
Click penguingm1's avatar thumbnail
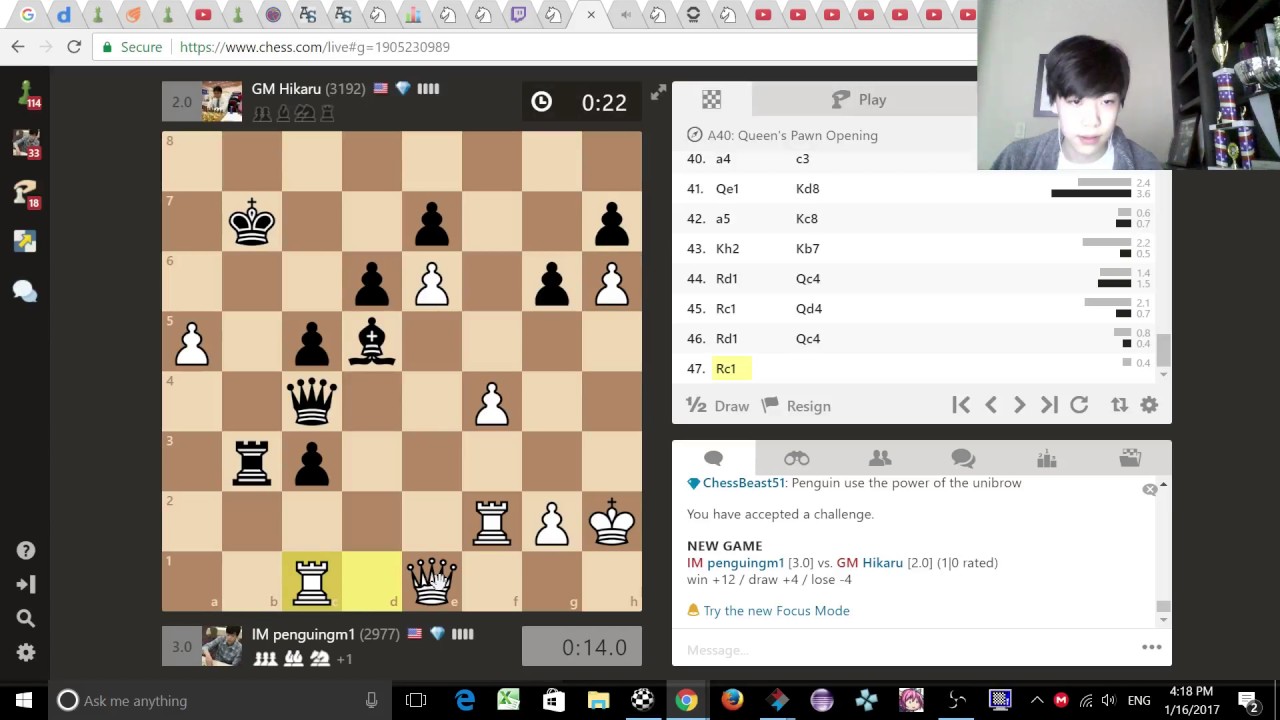pos(222,646)
